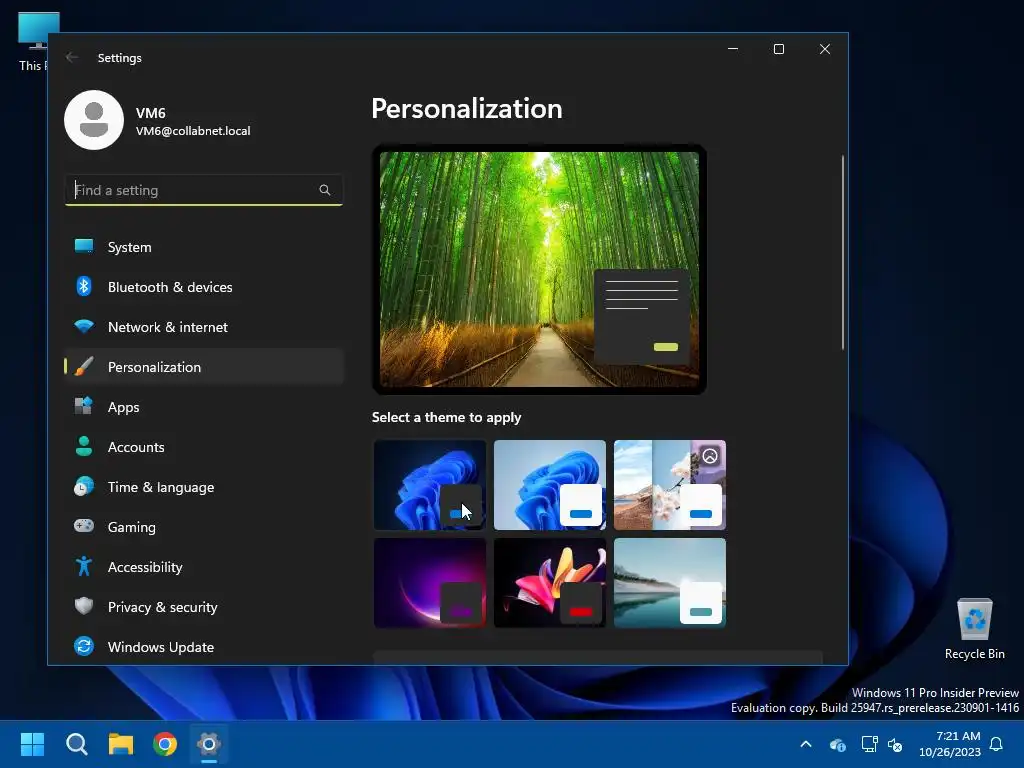Image resolution: width=1024 pixels, height=768 pixels.
Task: Apply the light blue bloom theme
Action: [x=550, y=485]
